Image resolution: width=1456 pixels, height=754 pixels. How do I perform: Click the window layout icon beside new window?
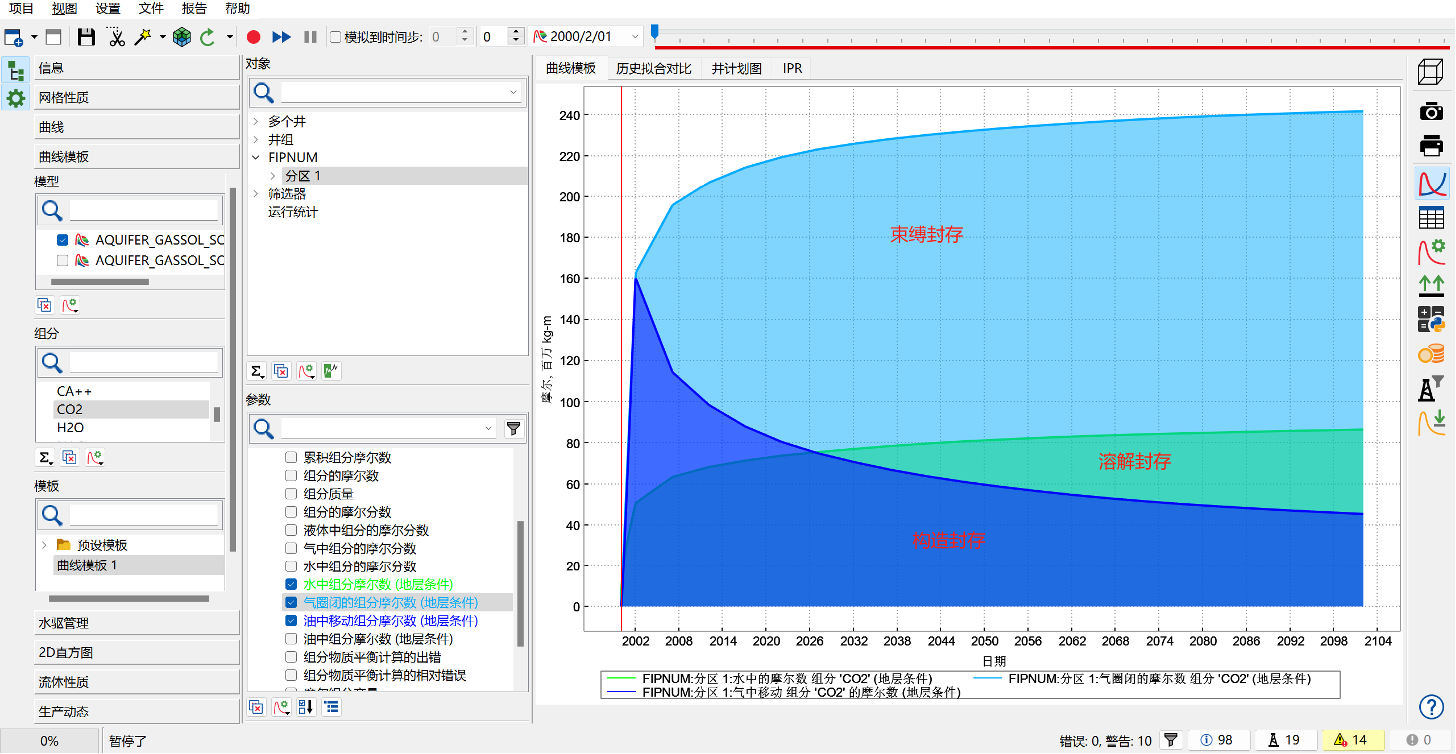point(53,37)
